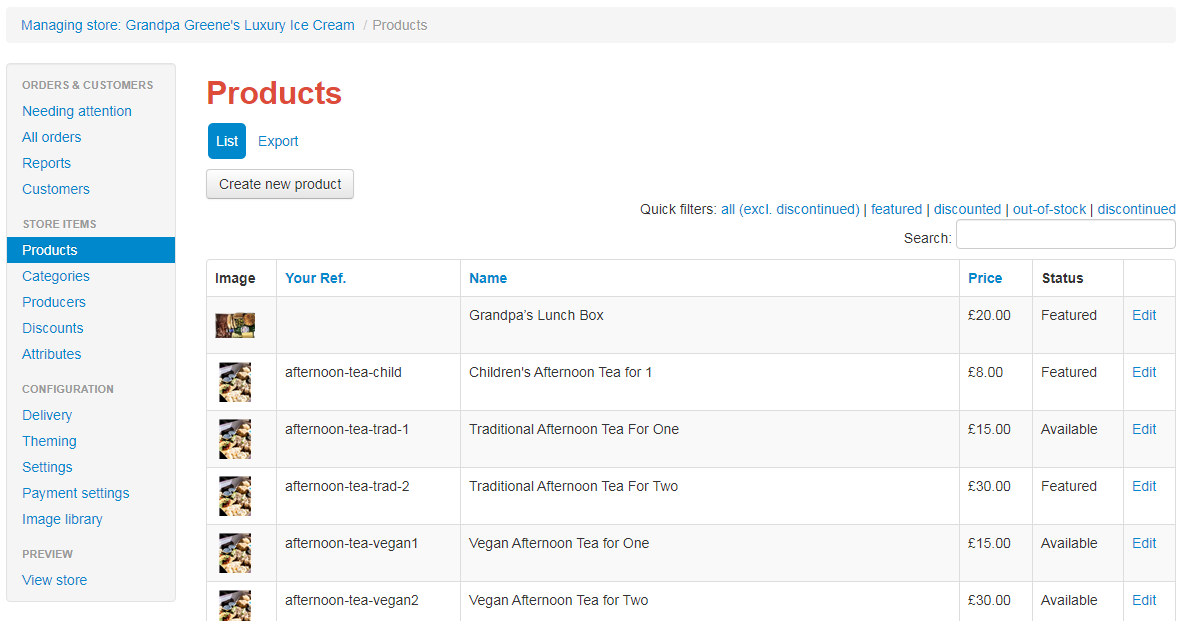Filter products by featured
The height and width of the screenshot is (621, 1183).
click(896, 209)
